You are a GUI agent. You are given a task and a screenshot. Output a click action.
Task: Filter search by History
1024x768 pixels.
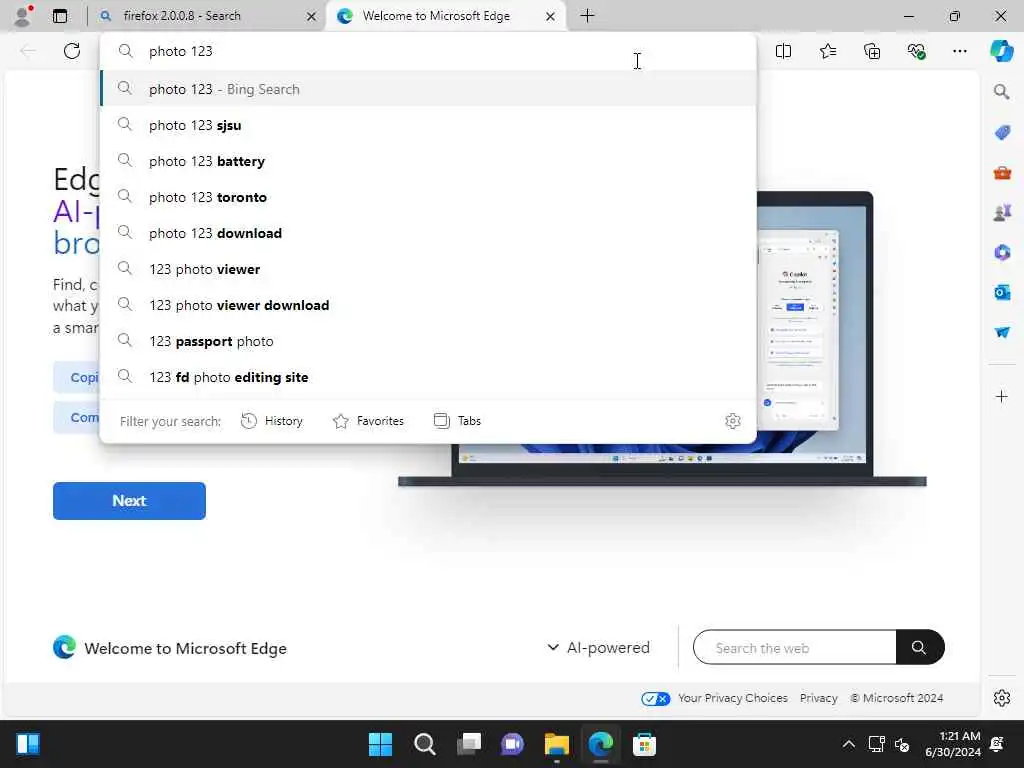[x=272, y=421]
